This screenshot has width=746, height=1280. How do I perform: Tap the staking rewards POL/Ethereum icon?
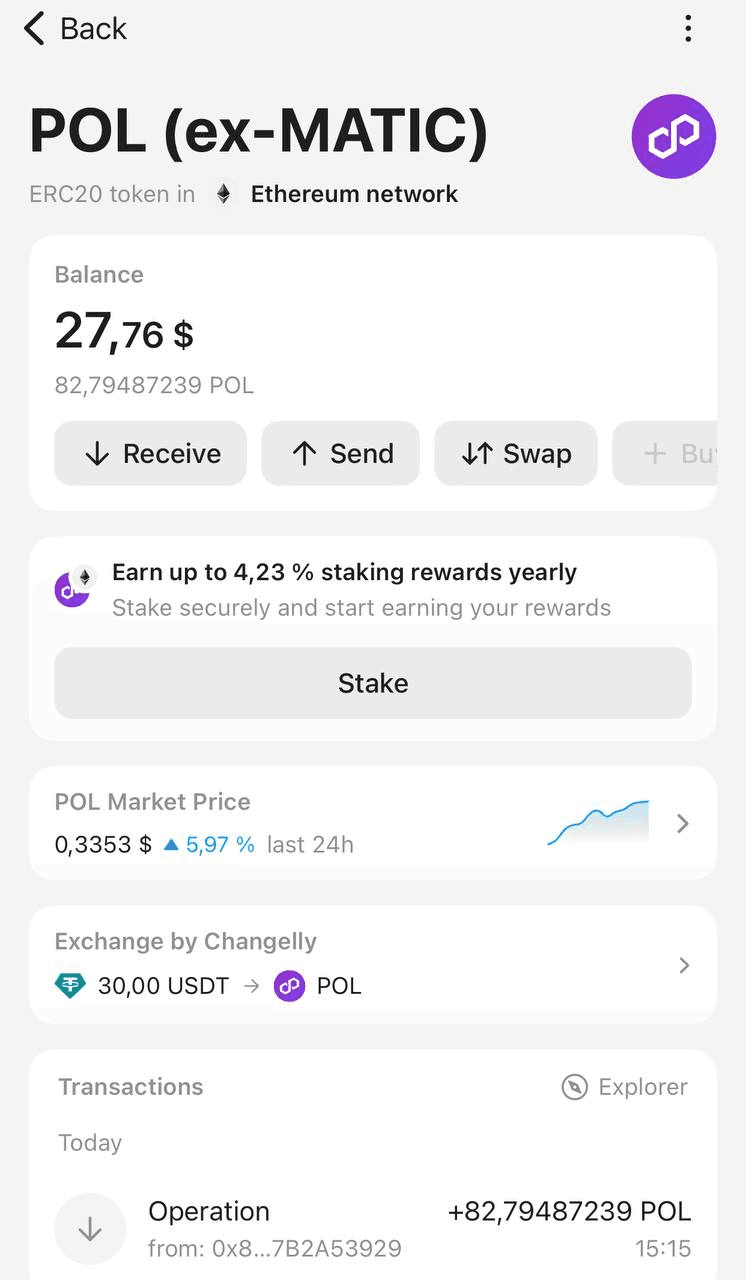[74, 586]
